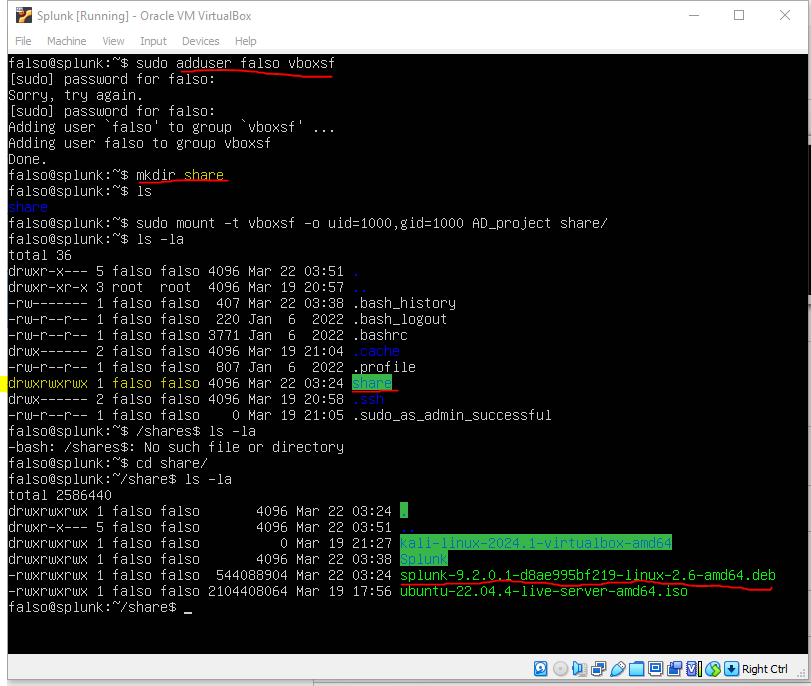811x686 pixels.
Task: Open the File menu
Action: coord(23,41)
